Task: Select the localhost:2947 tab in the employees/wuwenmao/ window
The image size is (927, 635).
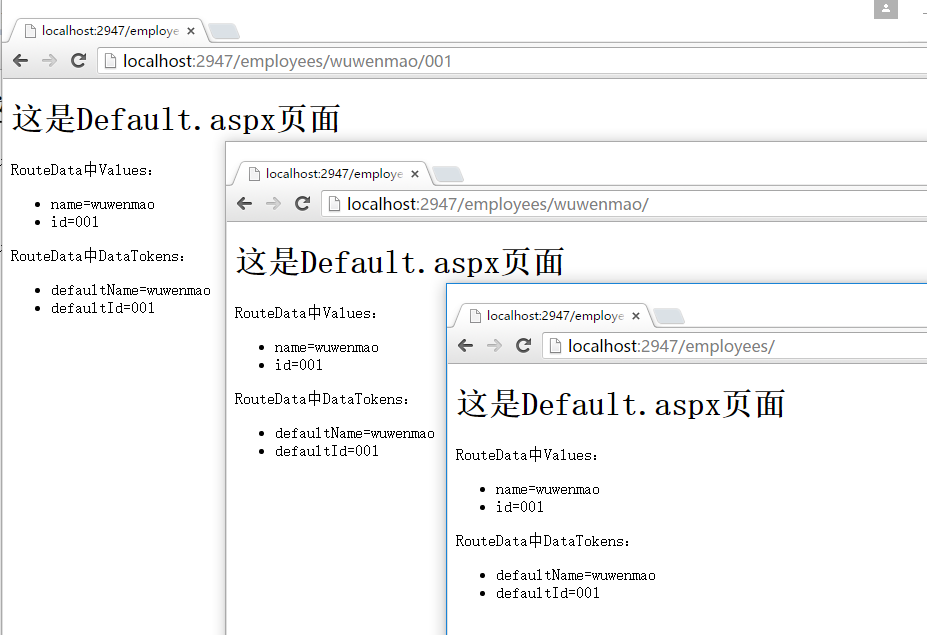Action: 333,174
